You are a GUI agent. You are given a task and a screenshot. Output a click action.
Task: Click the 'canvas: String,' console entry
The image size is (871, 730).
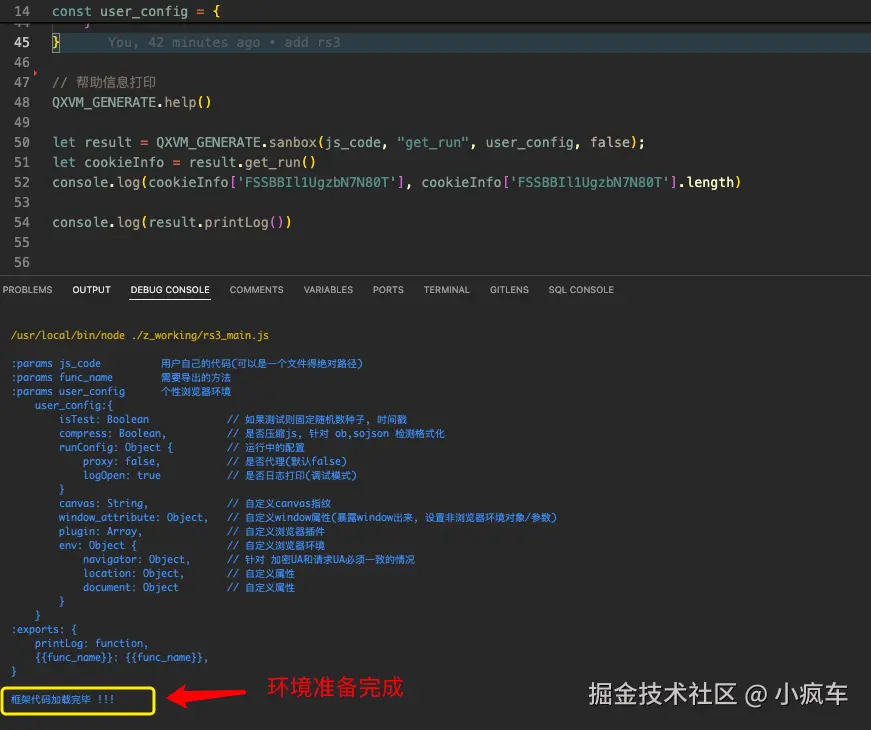(x=104, y=503)
